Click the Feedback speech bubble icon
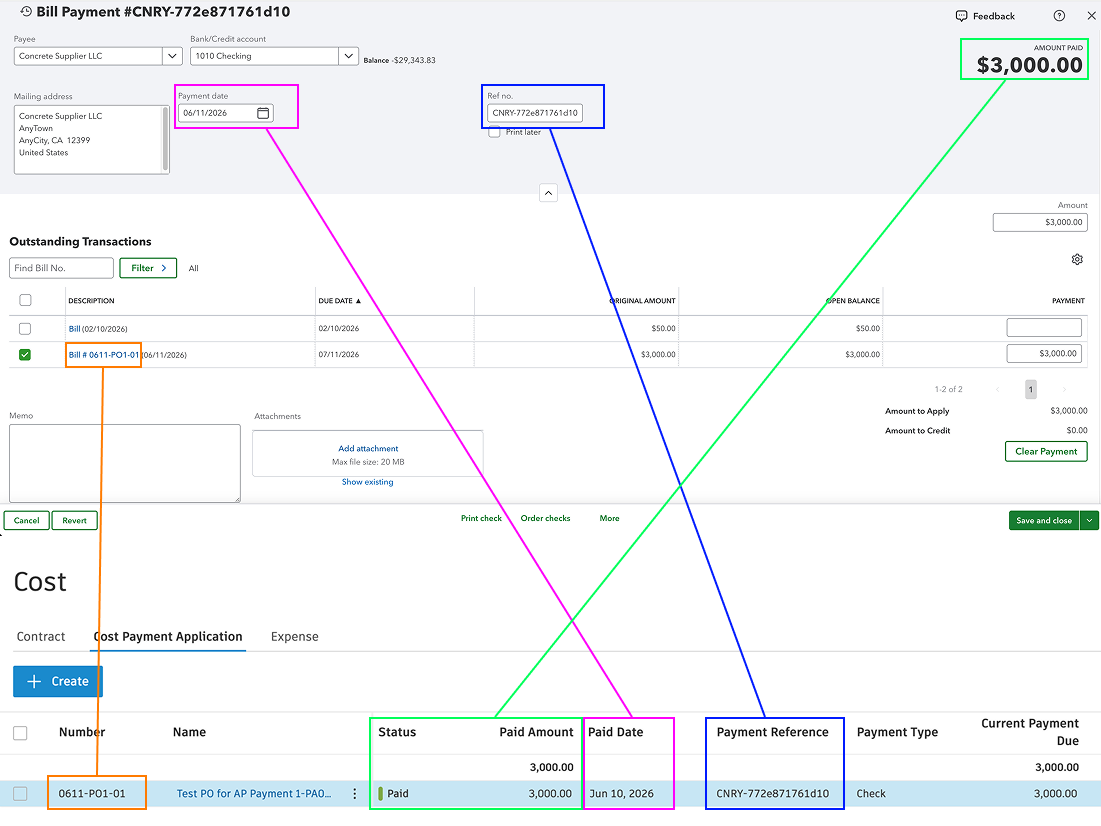 click(961, 16)
